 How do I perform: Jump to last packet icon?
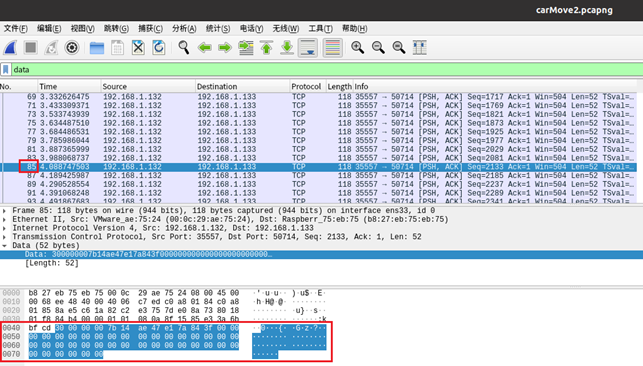coord(287,48)
